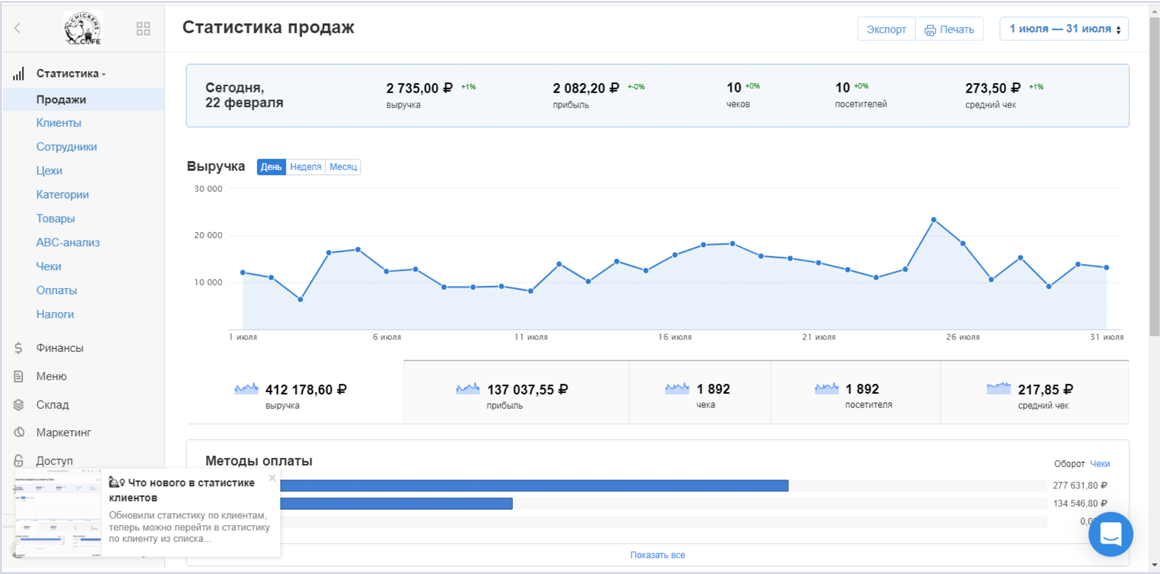This screenshot has width=1160, height=574.
Task: Open the date range selector
Action: coord(1064,29)
